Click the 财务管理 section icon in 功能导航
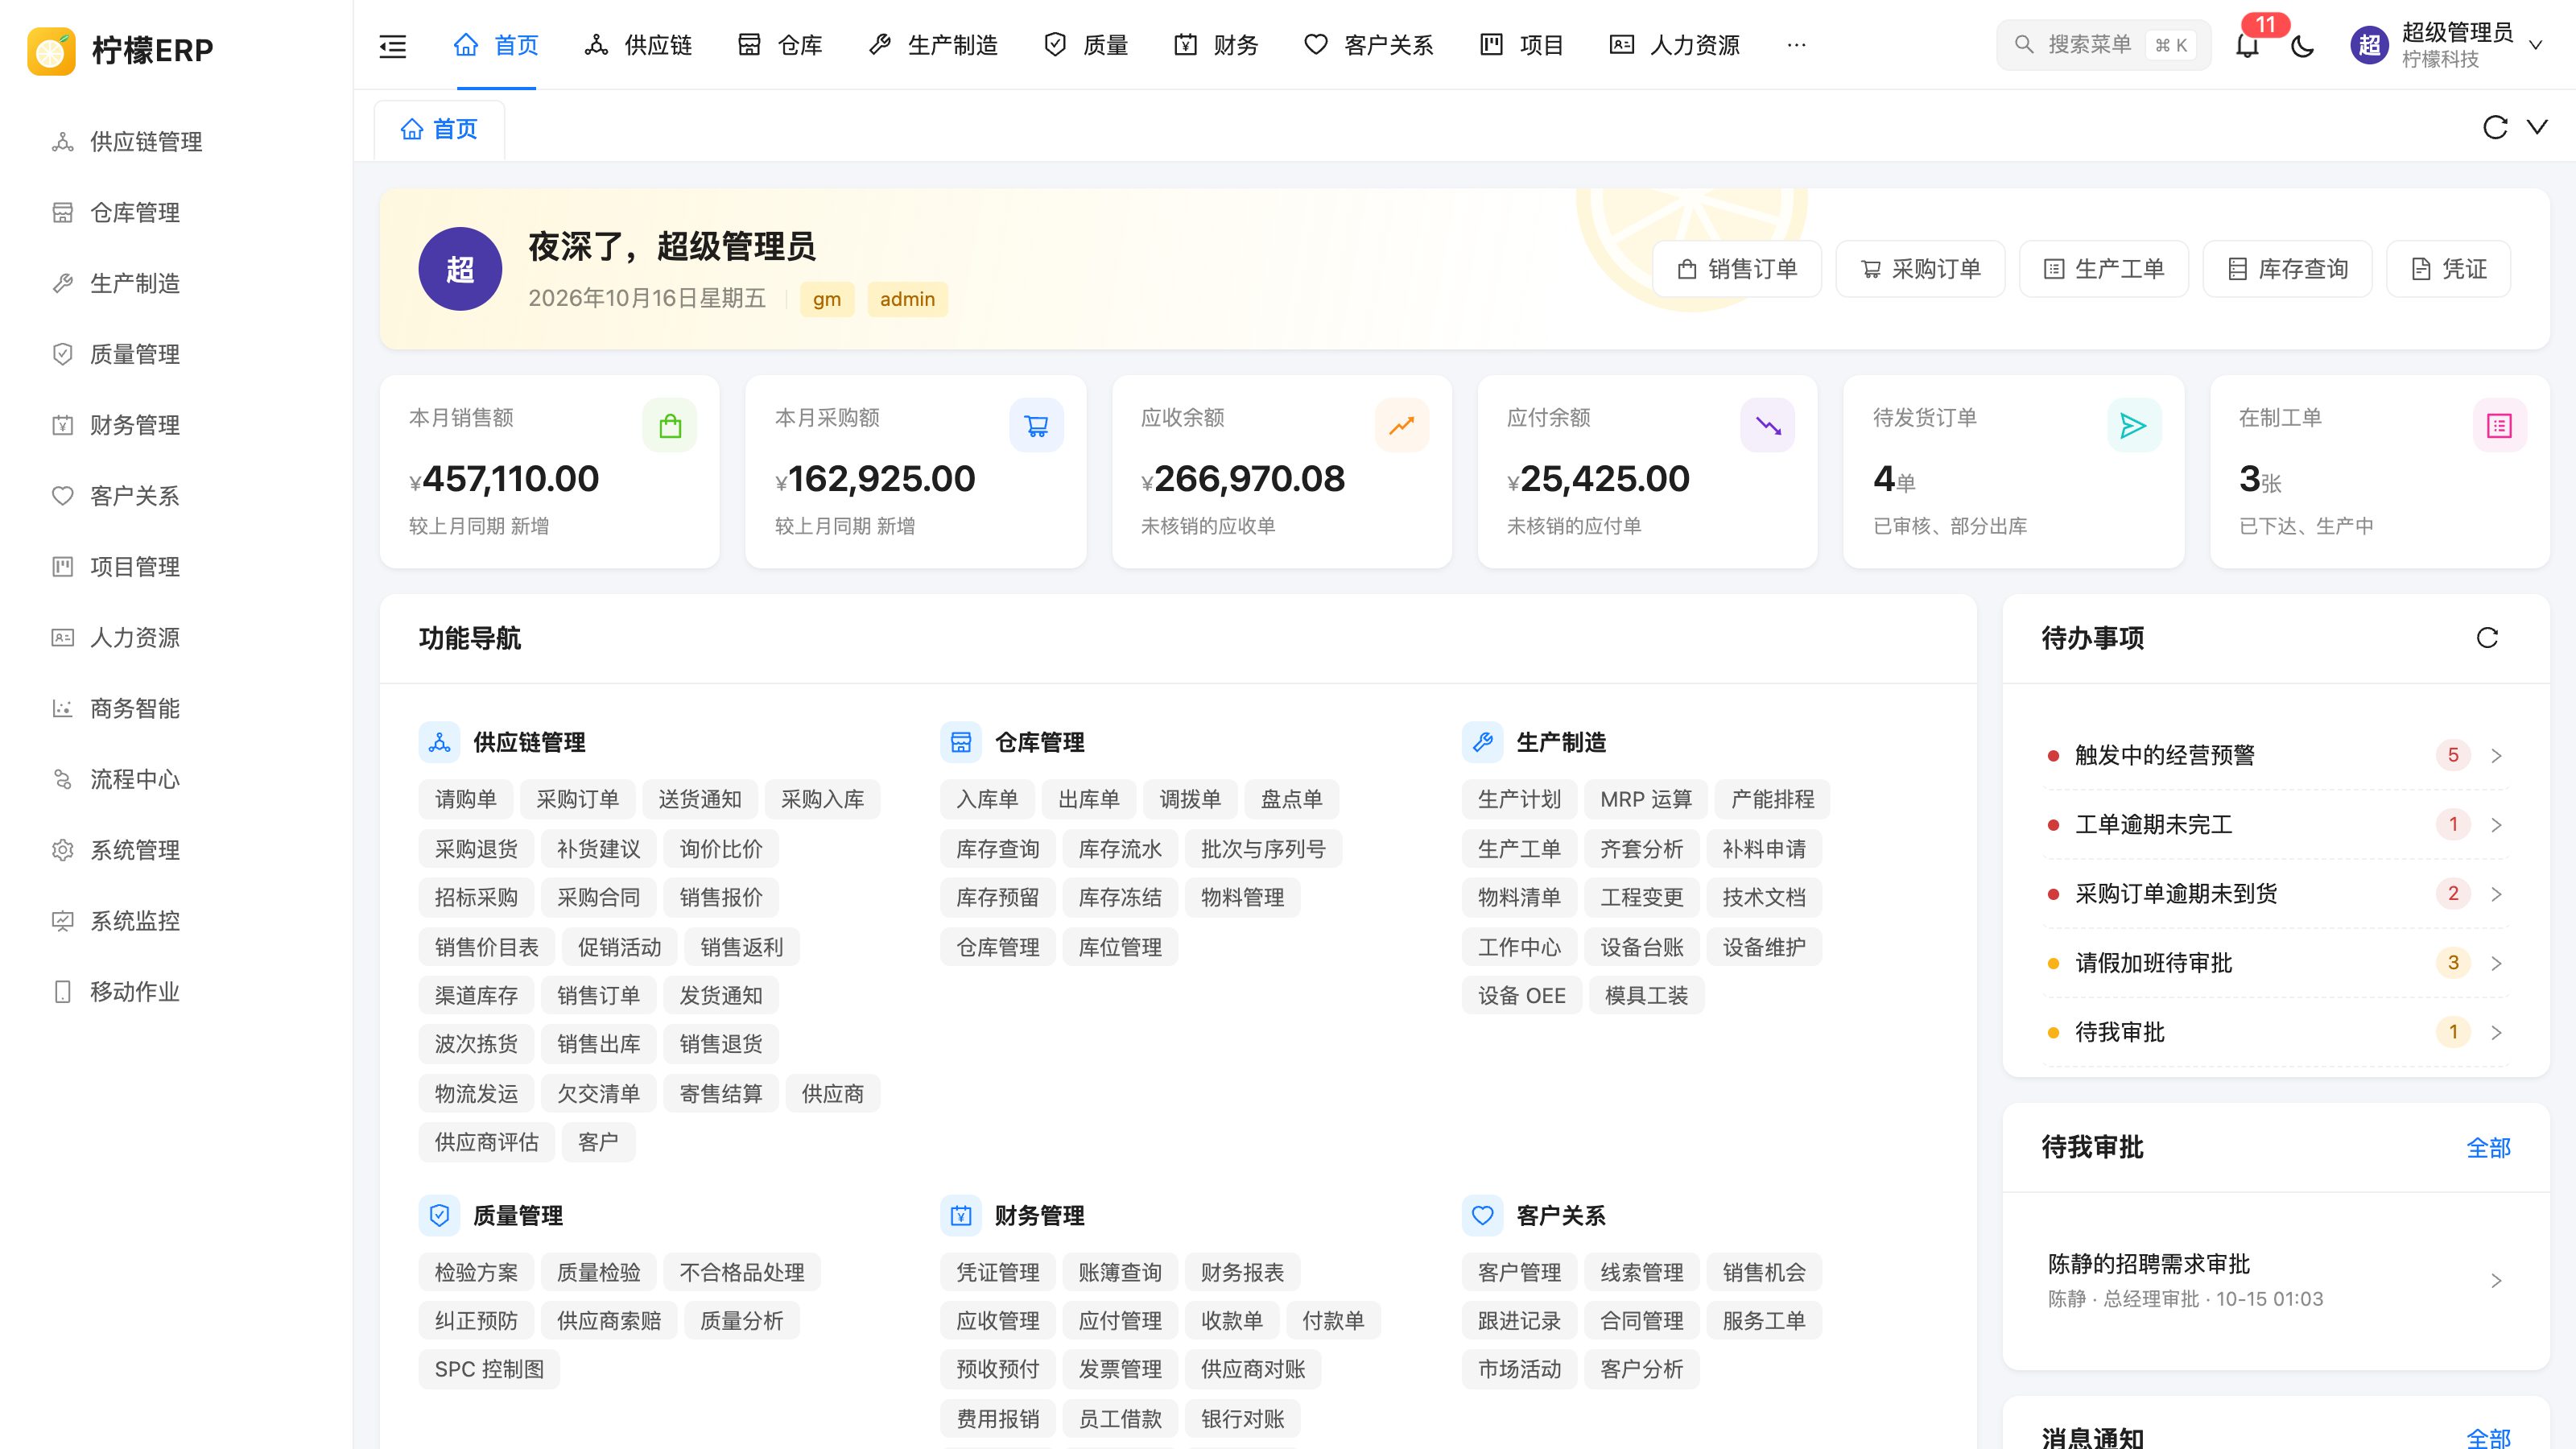2576x1449 pixels. pyautogui.click(x=961, y=1215)
